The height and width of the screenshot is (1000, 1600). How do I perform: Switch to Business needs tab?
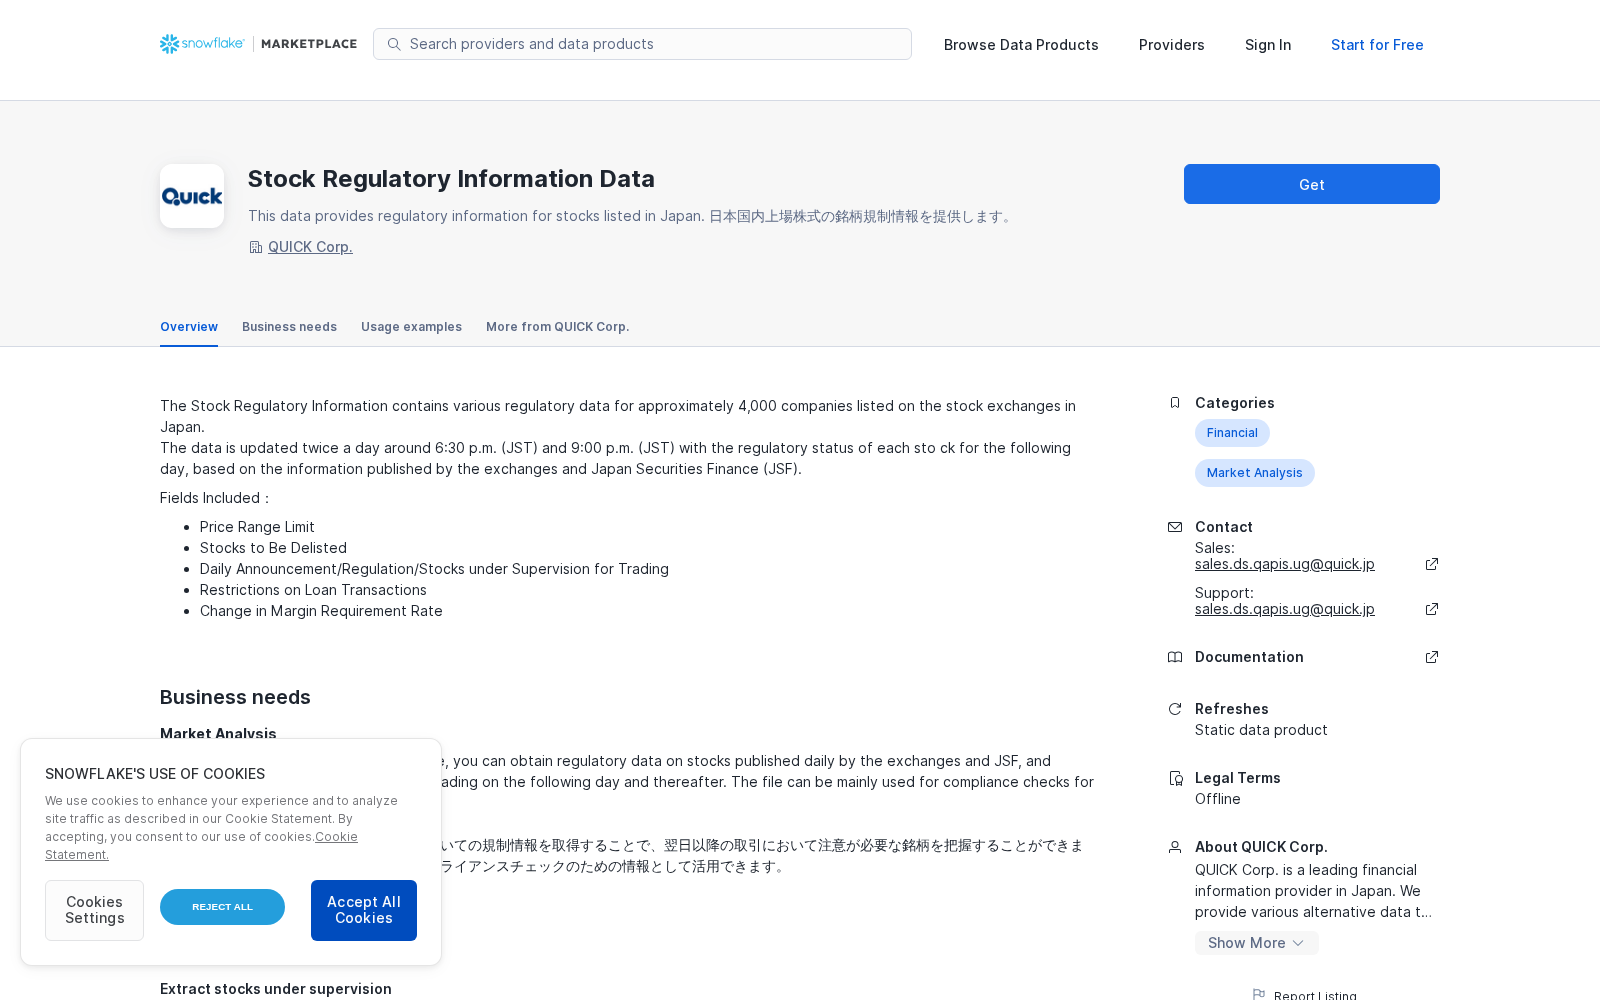(289, 327)
